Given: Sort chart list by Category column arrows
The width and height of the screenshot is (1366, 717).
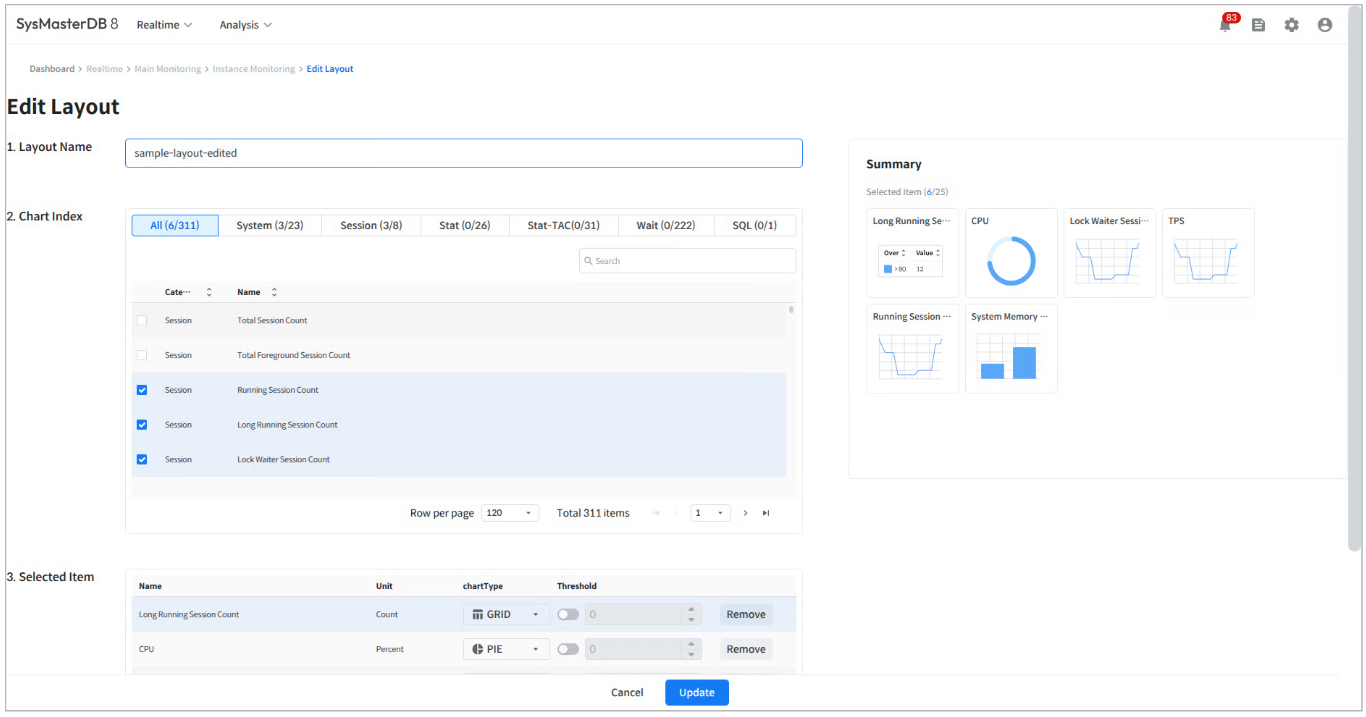Looking at the screenshot, I should point(209,292).
